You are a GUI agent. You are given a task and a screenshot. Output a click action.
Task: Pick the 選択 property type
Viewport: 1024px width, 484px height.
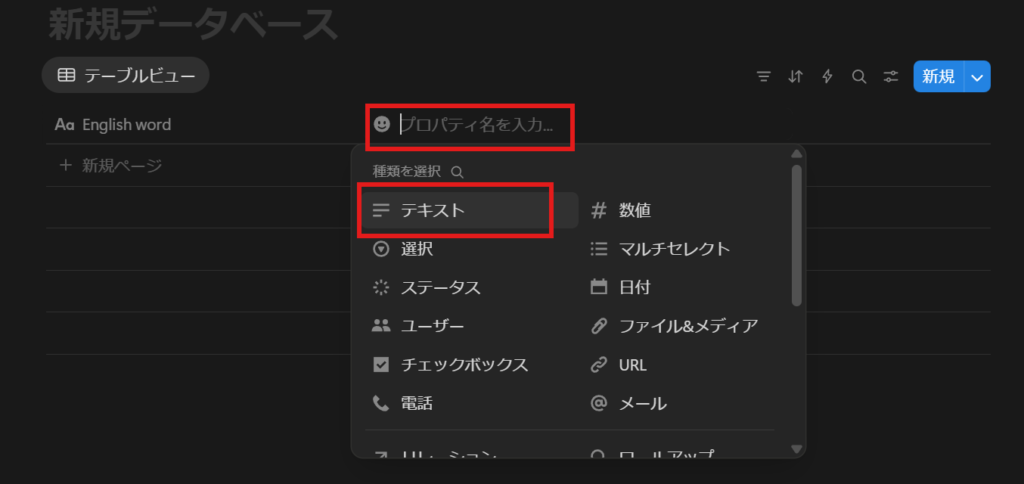tap(416, 249)
